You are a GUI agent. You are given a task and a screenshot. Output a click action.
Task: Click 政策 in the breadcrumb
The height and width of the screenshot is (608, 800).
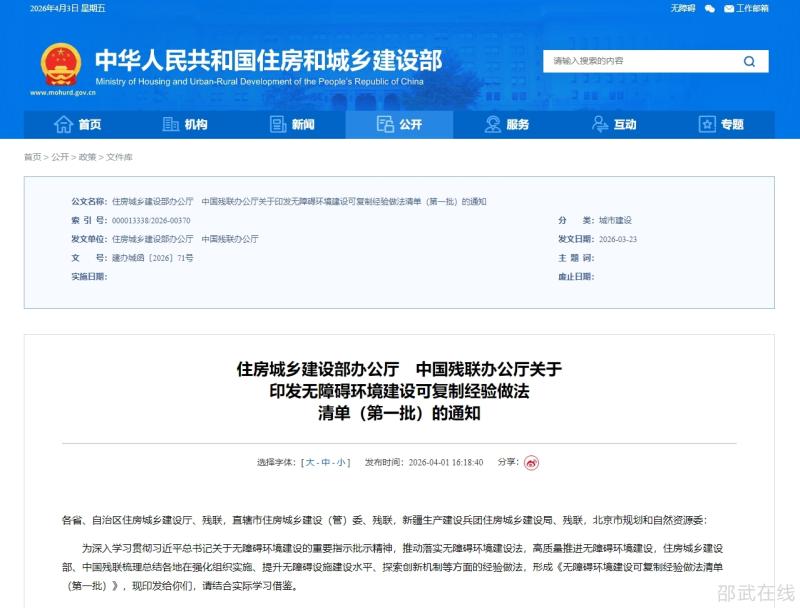click(x=87, y=157)
